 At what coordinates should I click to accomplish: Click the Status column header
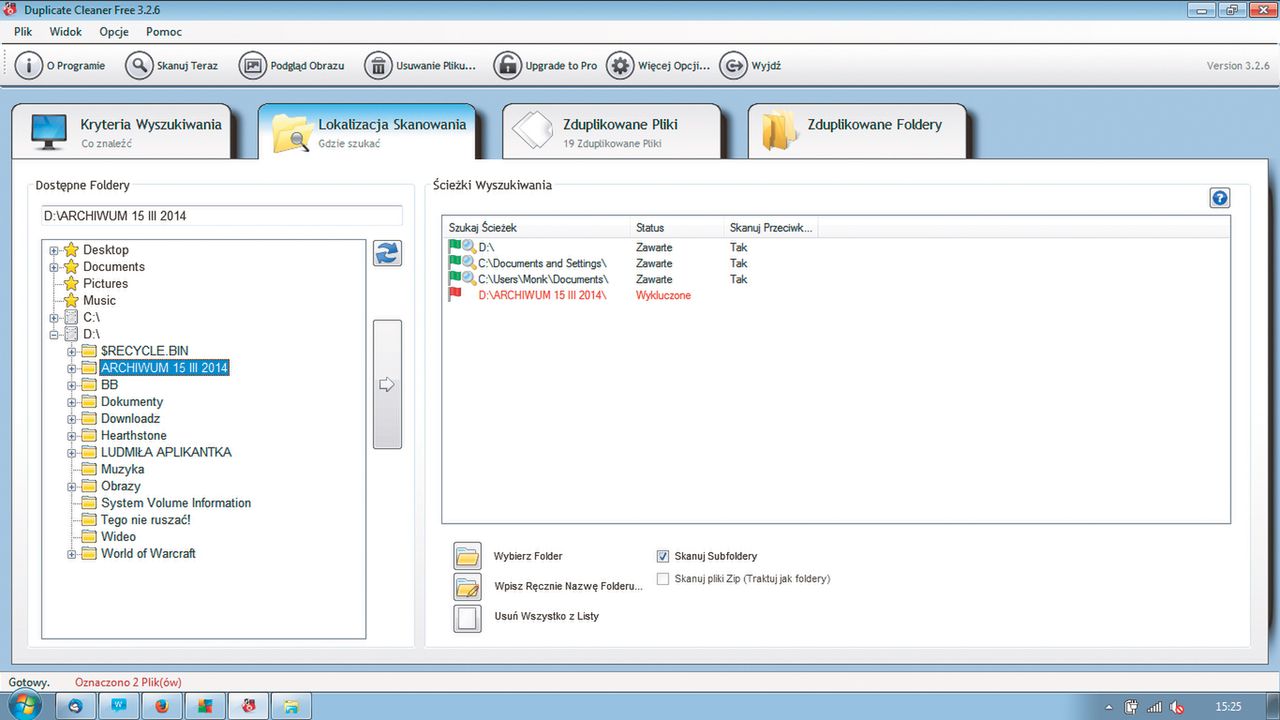(x=678, y=228)
